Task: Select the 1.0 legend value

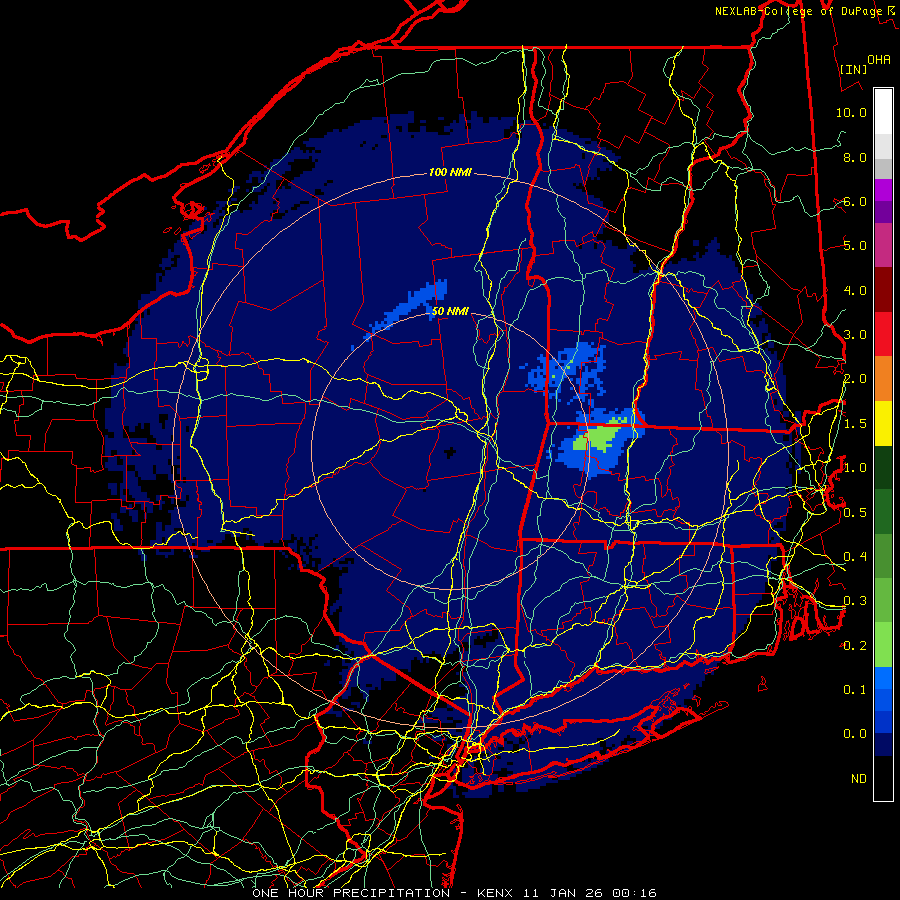Action: 855,468
